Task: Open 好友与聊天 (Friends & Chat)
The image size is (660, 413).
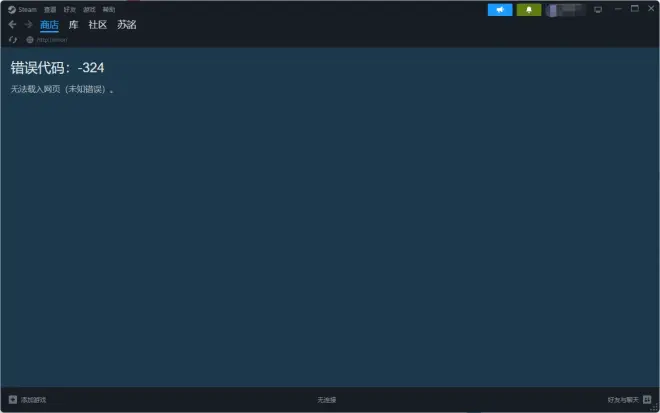Action: (x=629, y=399)
